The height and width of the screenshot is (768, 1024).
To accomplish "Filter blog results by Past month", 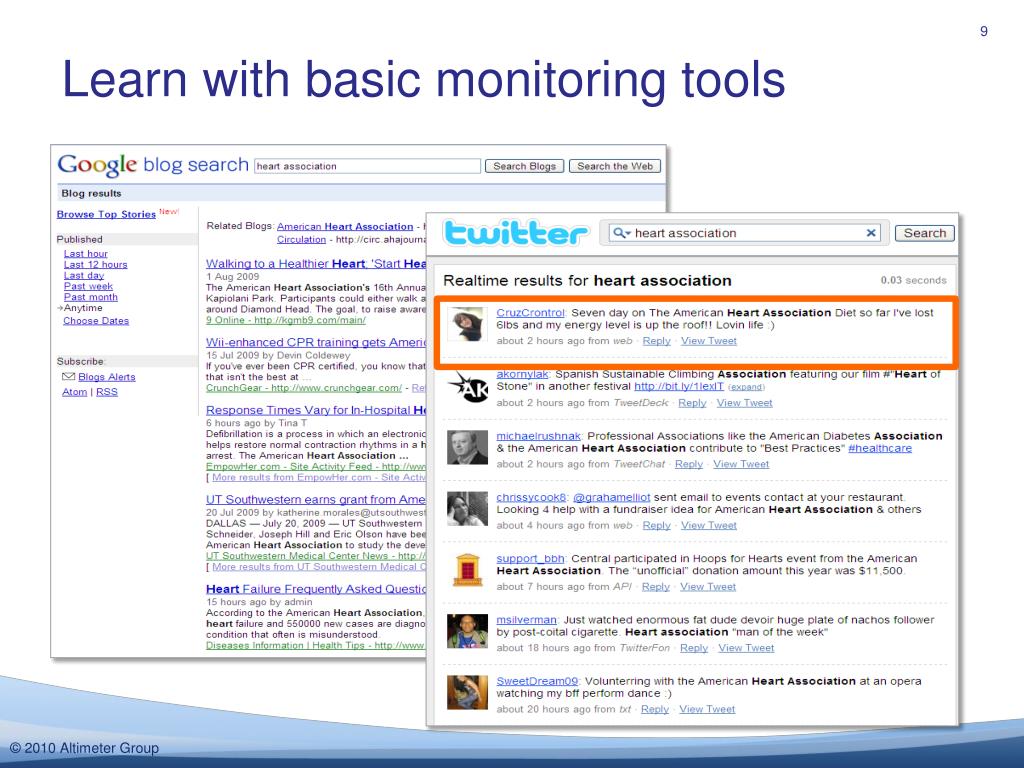I will point(91,297).
